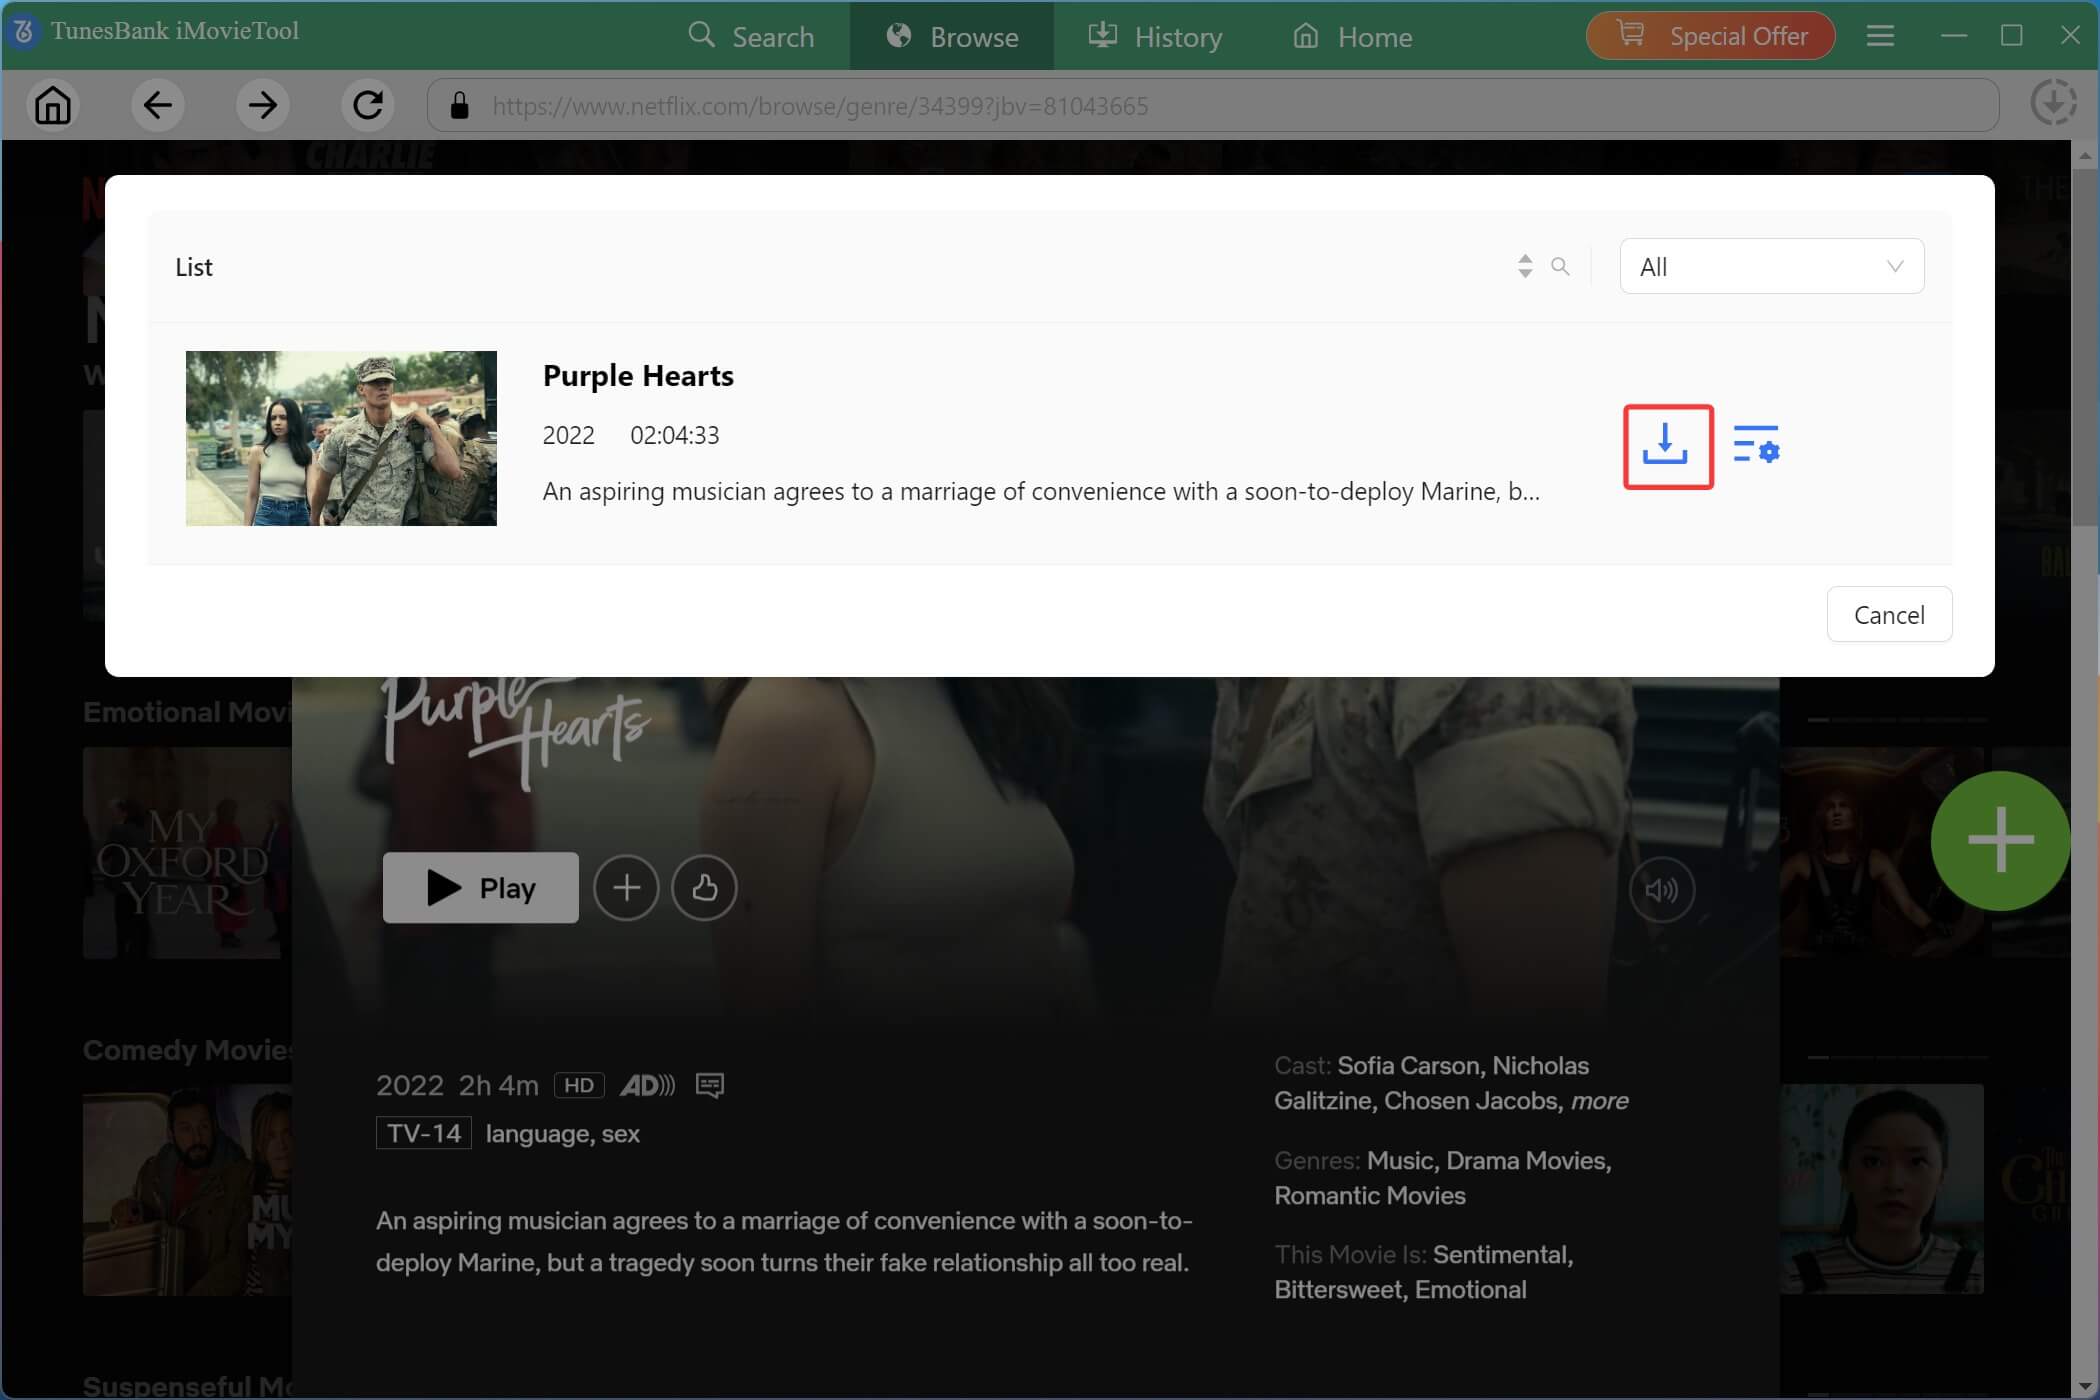
Task: Reload the Netflix page
Action: pyautogui.click(x=367, y=105)
